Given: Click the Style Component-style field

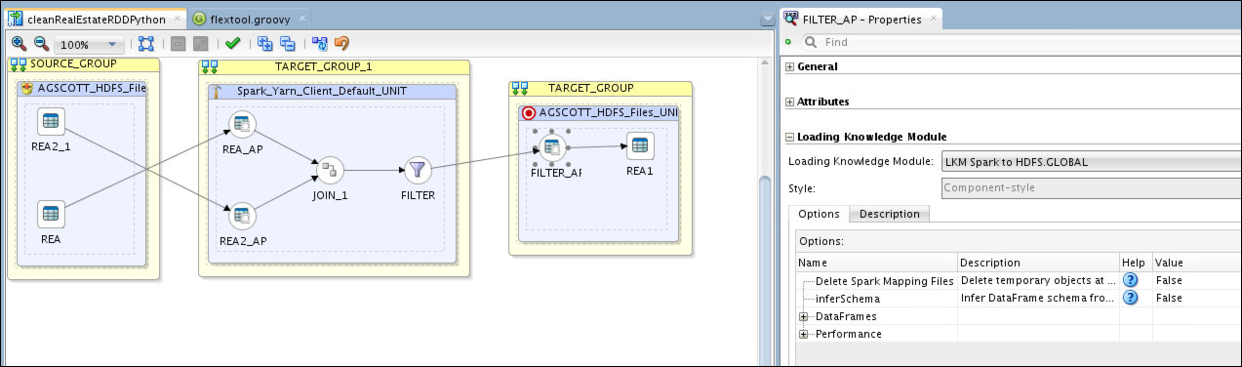Looking at the screenshot, I should coord(1091,187).
